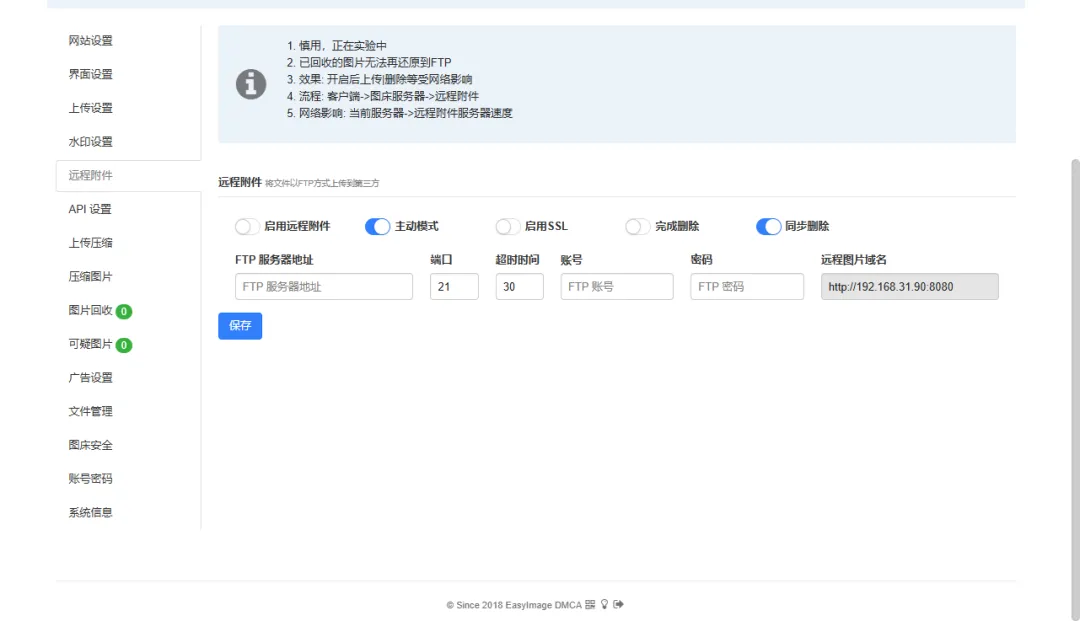Screen dimensions: 1080x621
Task: Select 水印设置 from the sidebar
Action: [x=91, y=142]
